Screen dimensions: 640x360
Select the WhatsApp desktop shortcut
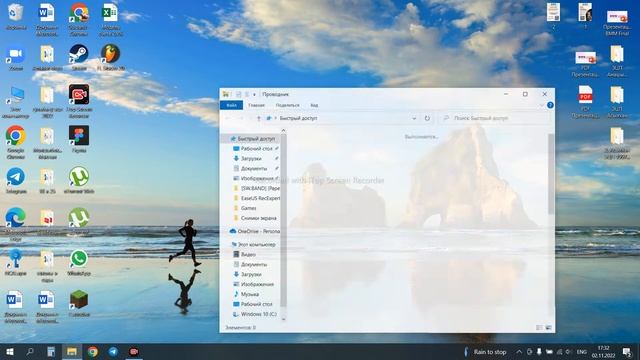pyautogui.click(x=79, y=262)
